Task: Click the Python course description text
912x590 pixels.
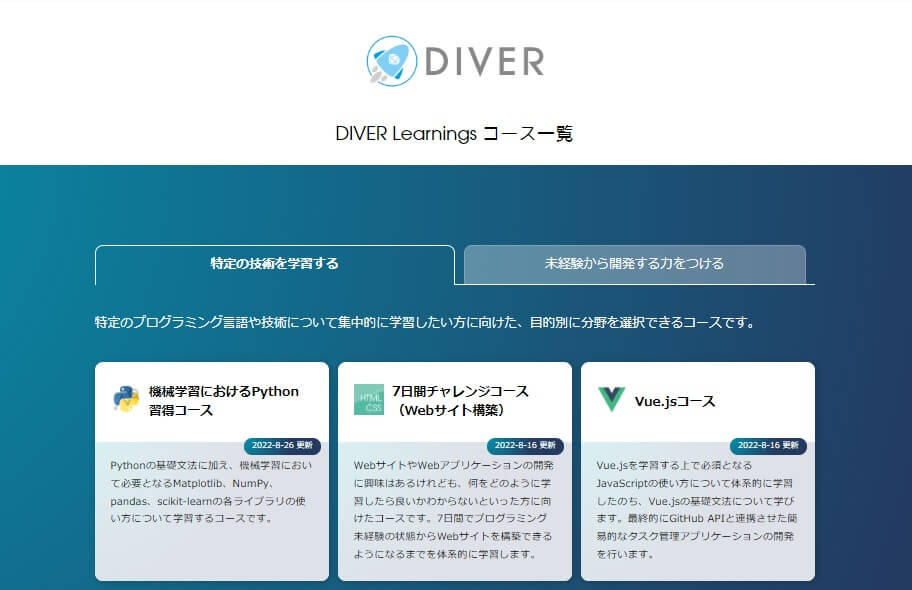Action: 211,492
